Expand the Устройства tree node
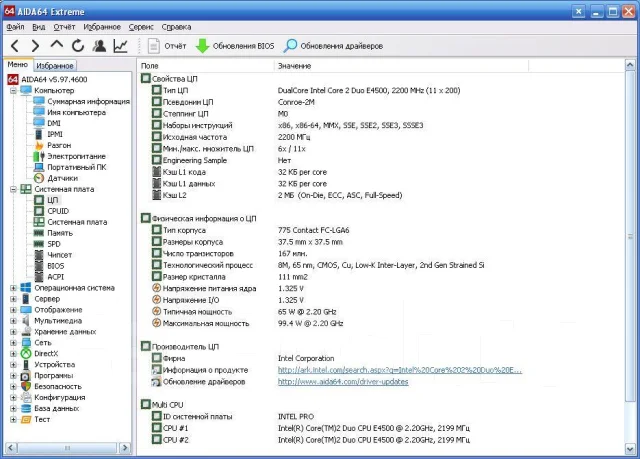The image size is (640, 459). [13, 365]
